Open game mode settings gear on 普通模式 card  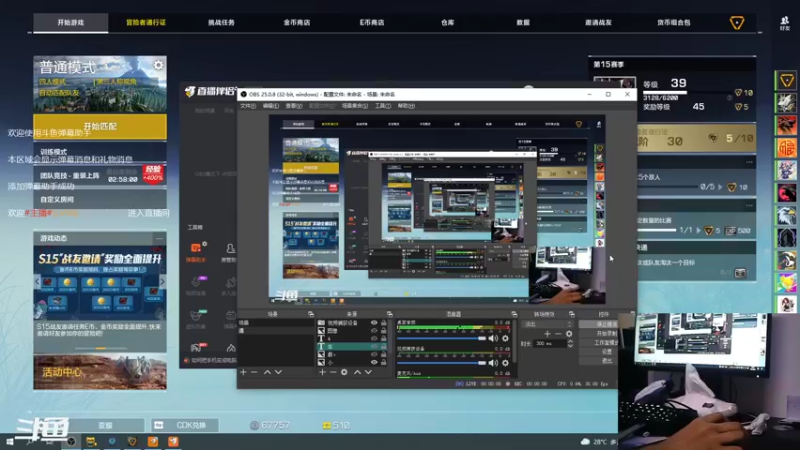coord(159,65)
